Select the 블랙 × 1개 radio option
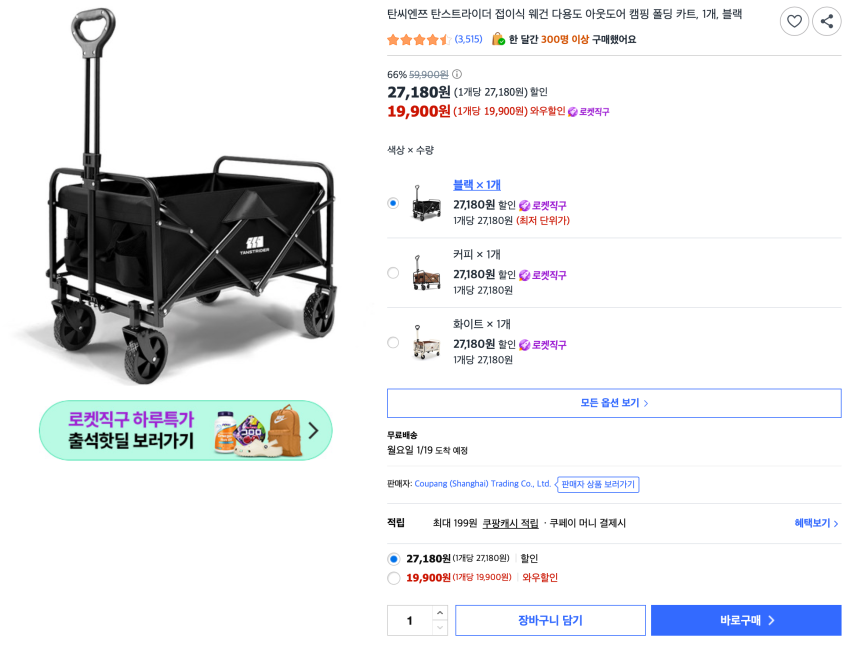Viewport: 850px width, 646px height. click(393, 203)
